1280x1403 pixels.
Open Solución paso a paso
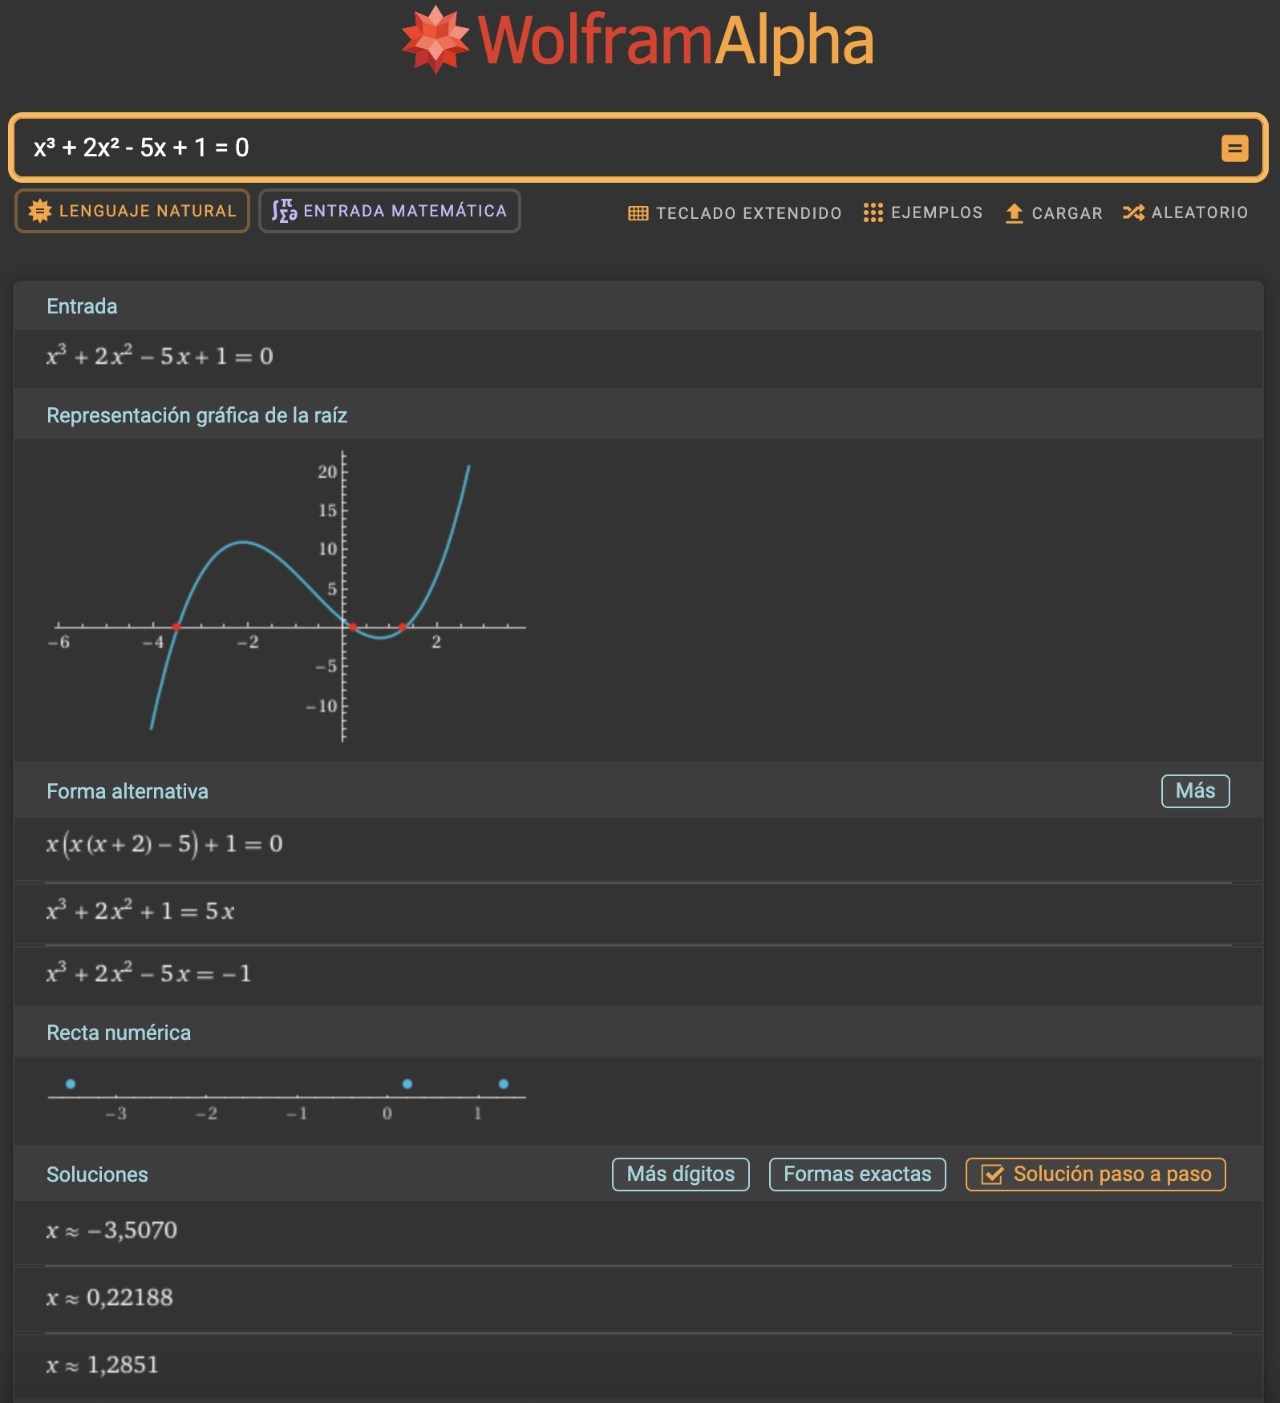(1095, 1174)
